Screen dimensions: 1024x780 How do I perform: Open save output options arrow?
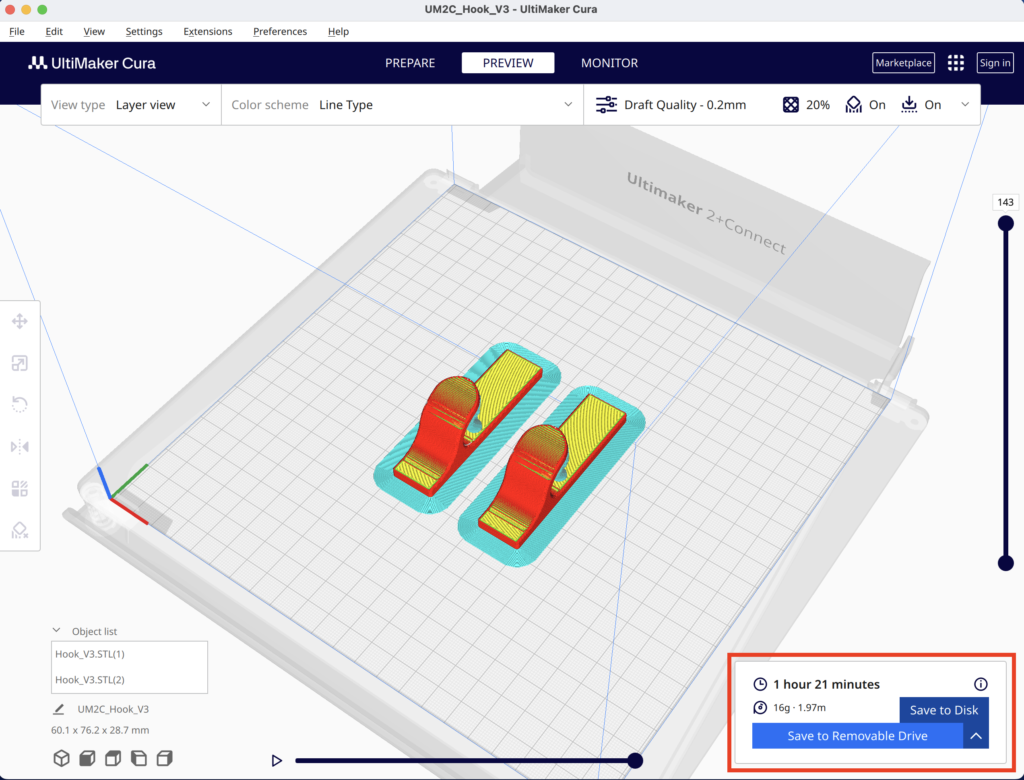click(976, 736)
